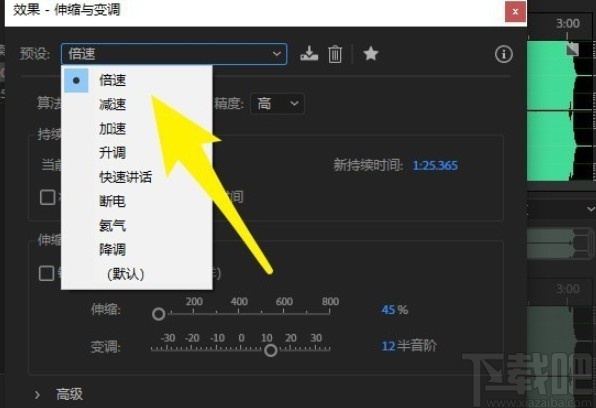Choose the 氦气 preset

(137, 225)
